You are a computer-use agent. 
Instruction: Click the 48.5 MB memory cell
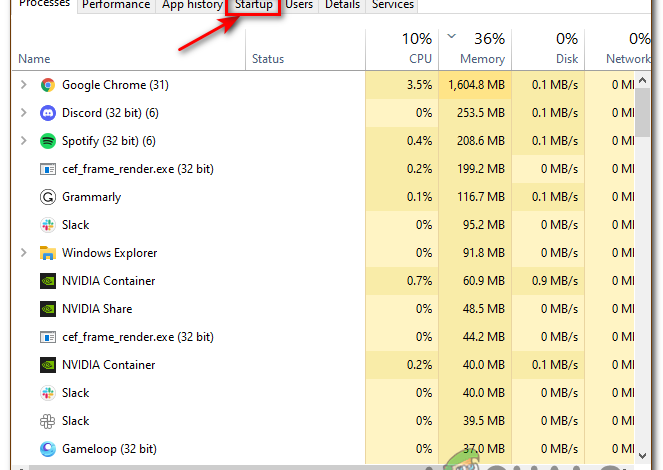475,309
